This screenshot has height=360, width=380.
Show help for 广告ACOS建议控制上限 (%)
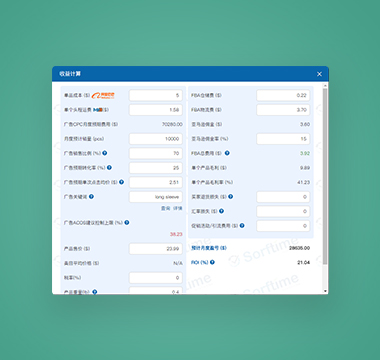pyautogui.click(x=127, y=222)
